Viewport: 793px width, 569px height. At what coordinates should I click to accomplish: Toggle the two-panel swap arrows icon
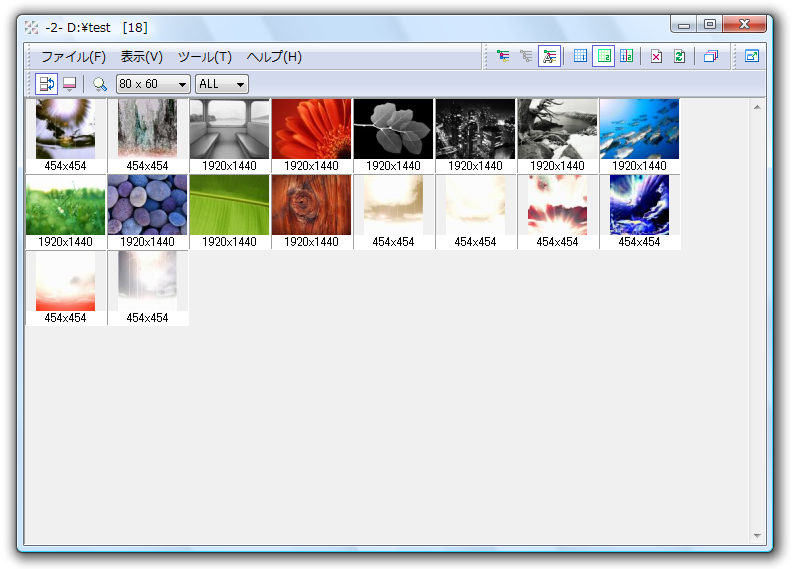point(47,84)
